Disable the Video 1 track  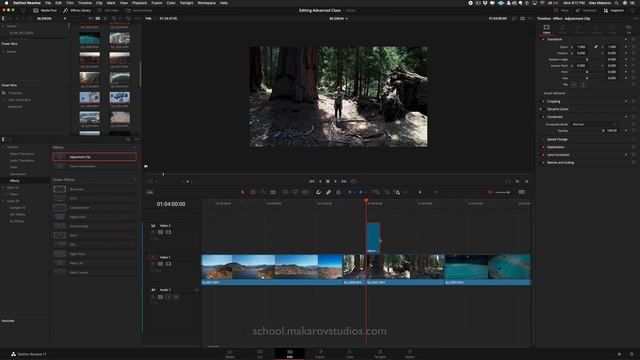(168, 264)
